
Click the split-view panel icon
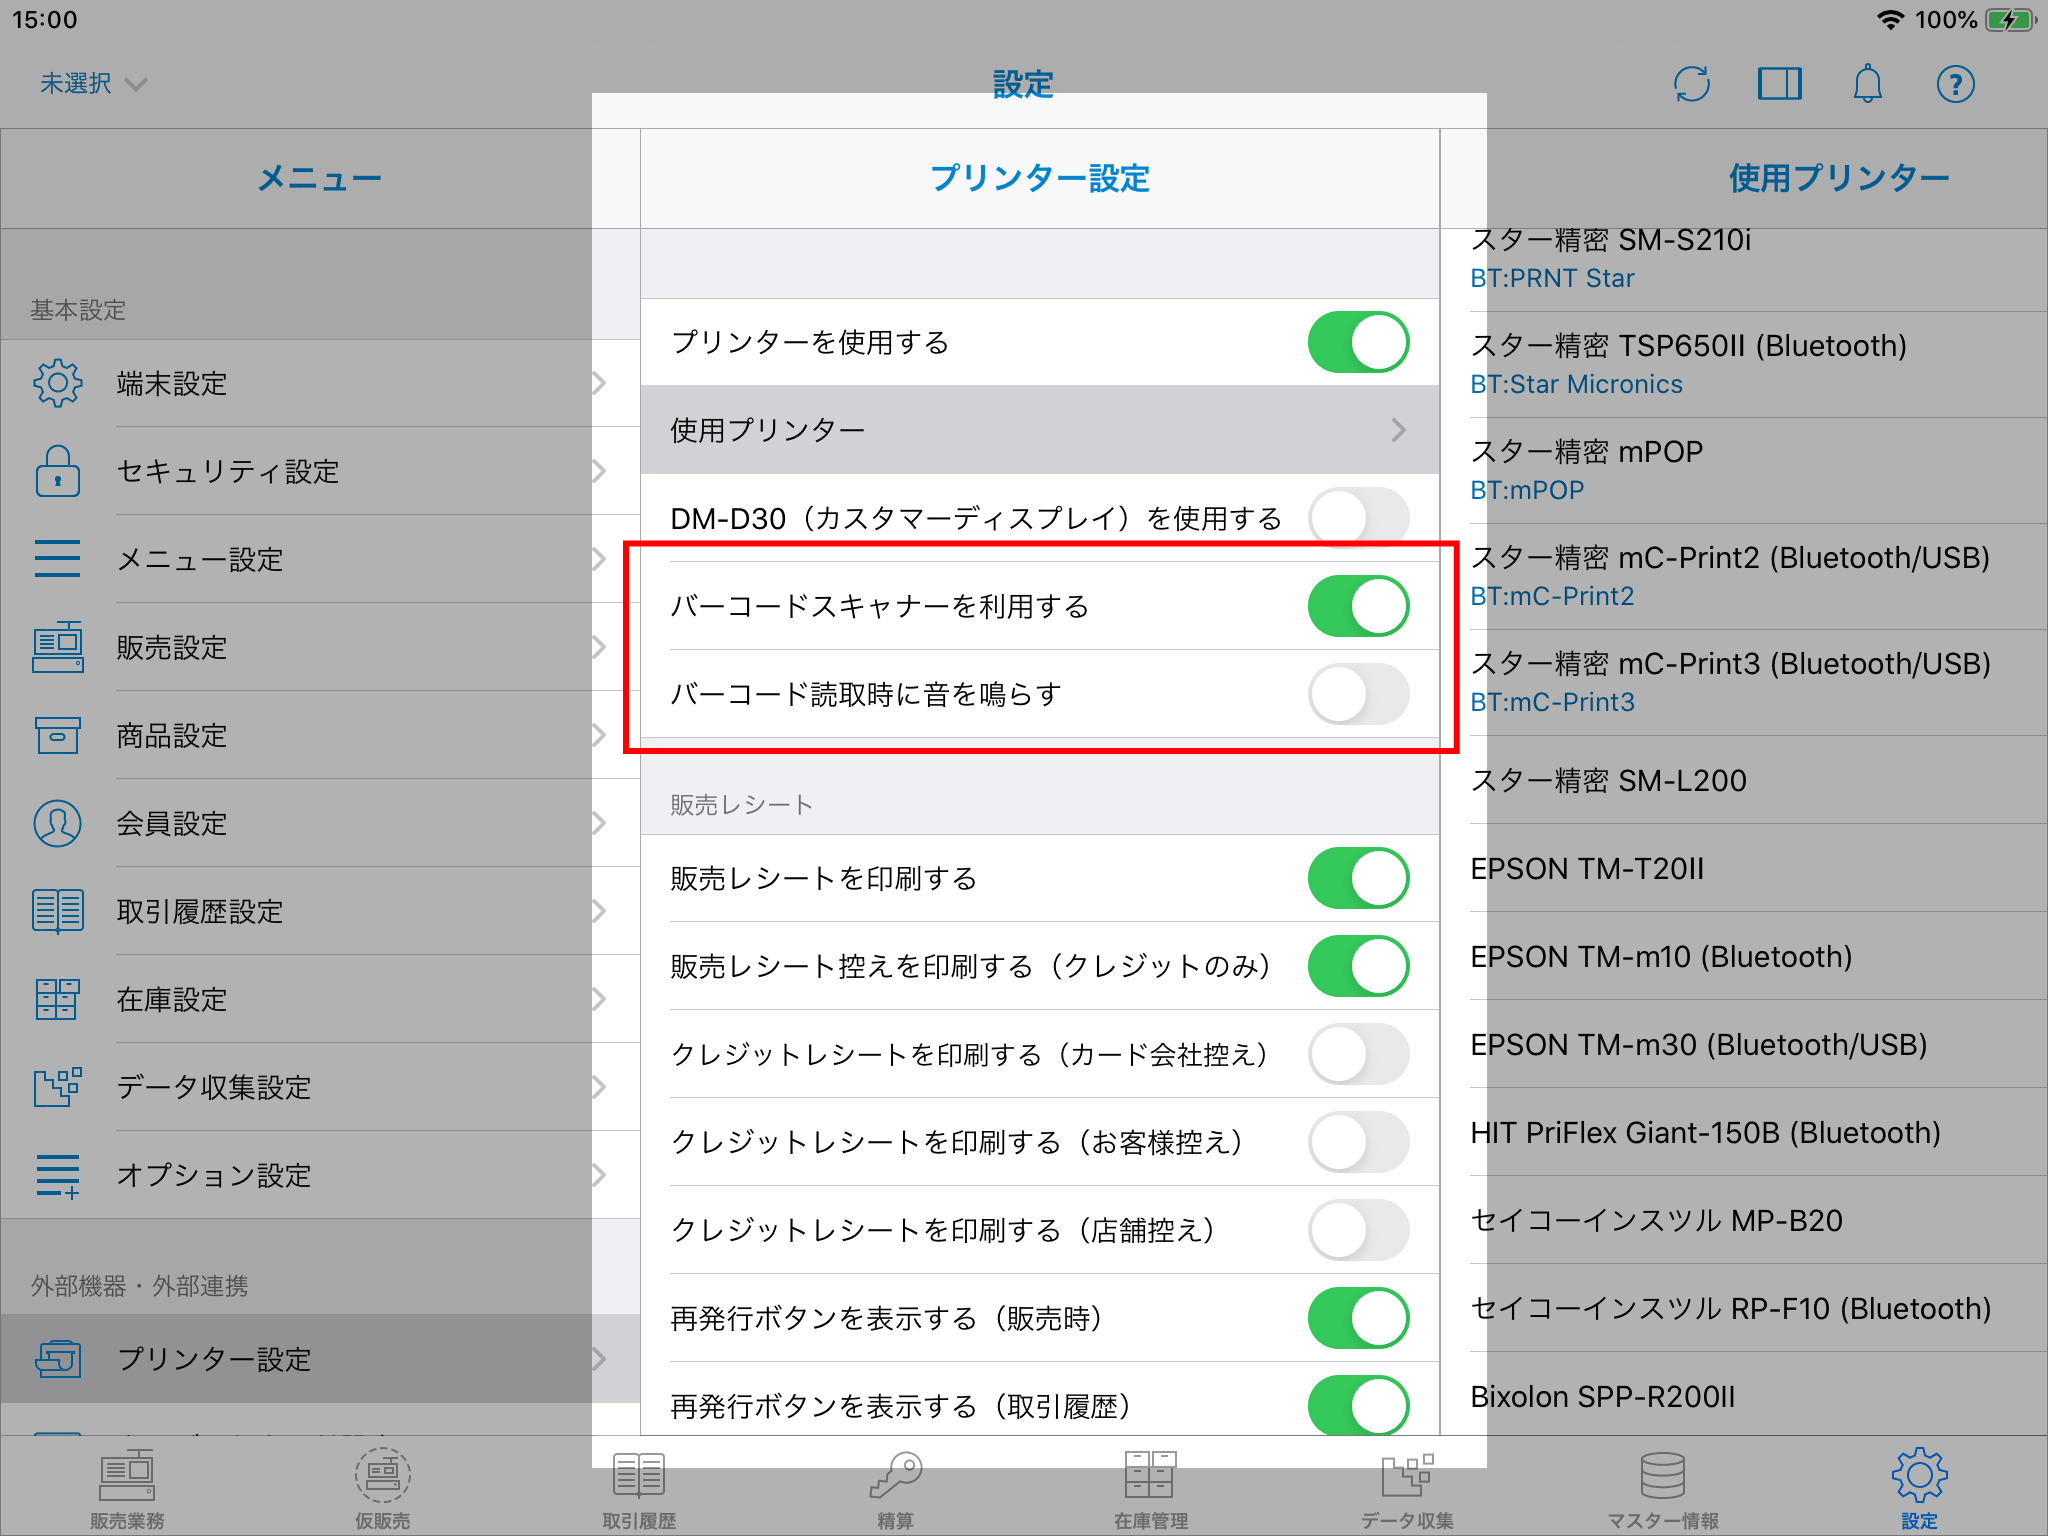1779,84
